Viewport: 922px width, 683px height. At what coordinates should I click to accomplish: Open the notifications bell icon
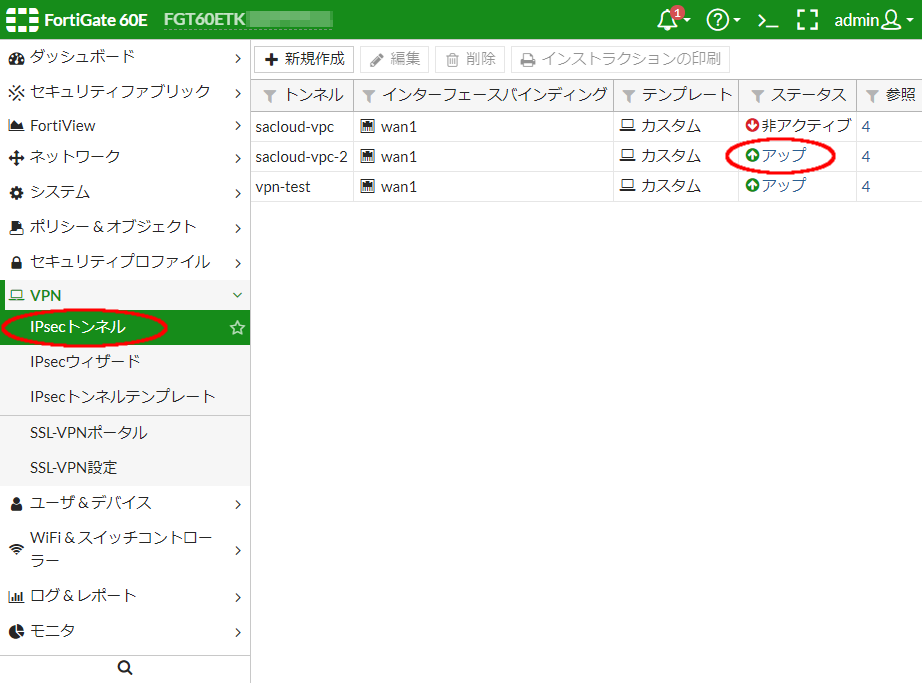coord(668,20)
